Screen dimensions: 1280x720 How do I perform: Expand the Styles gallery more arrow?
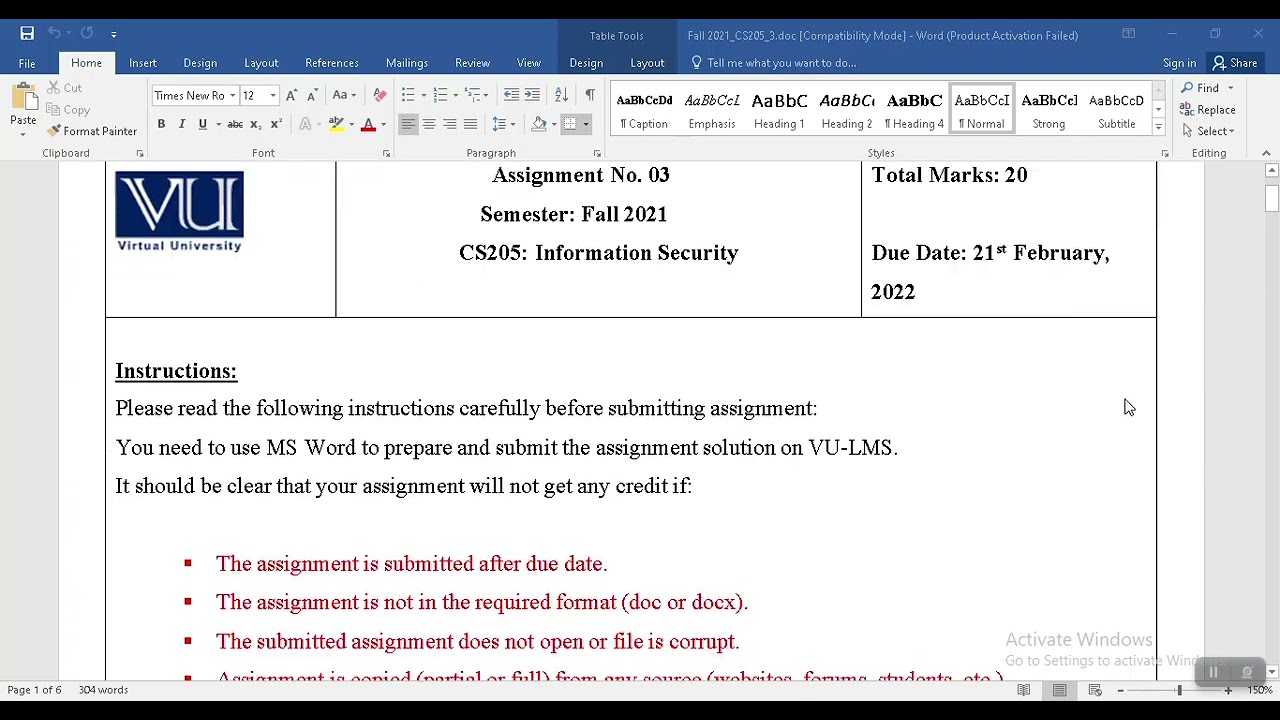[x=1158, y=127]
